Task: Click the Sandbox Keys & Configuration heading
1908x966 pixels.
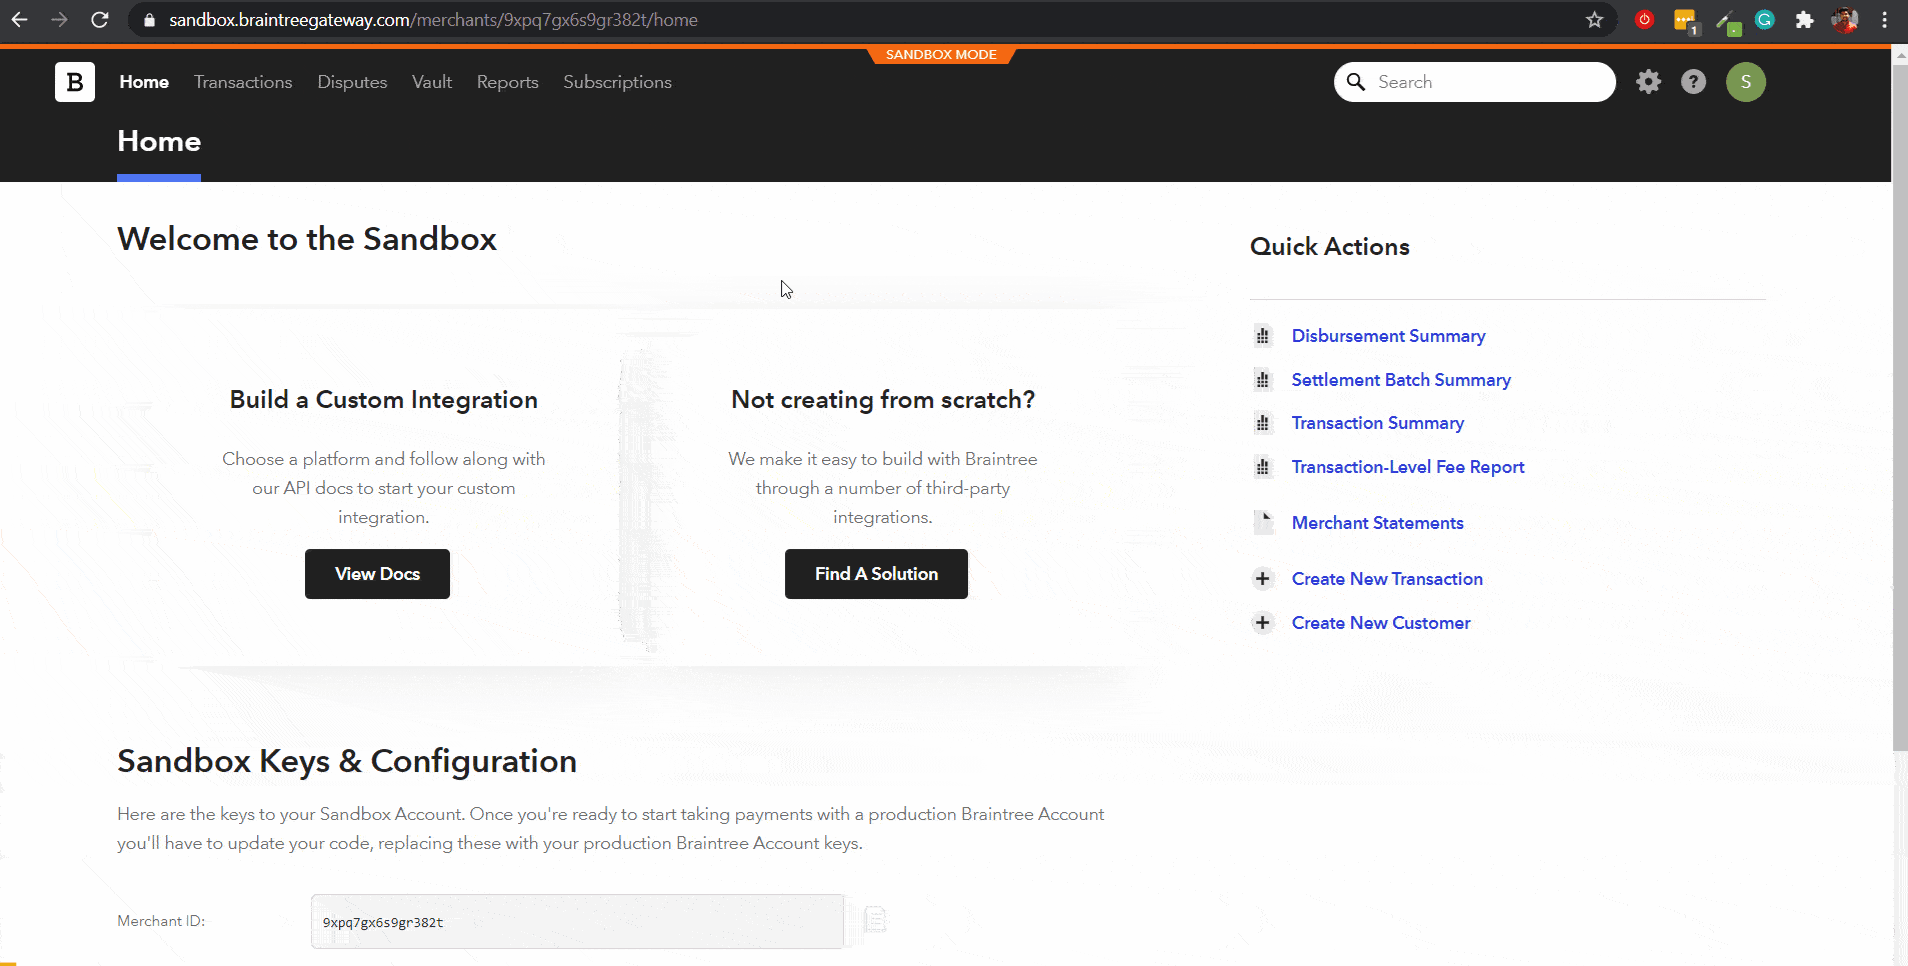Action: (347, 761)
